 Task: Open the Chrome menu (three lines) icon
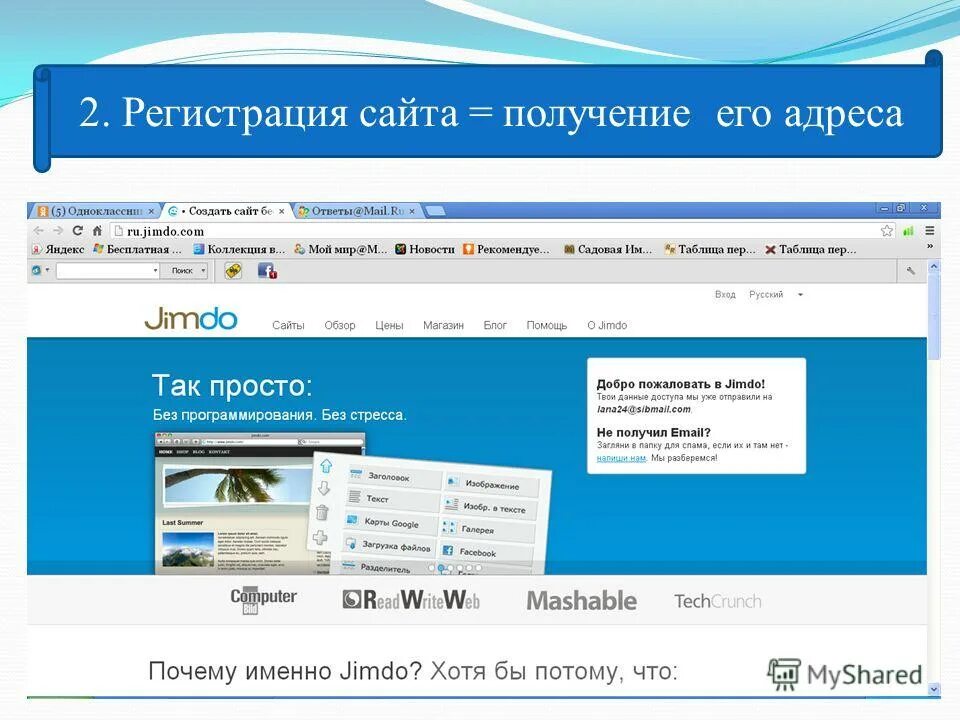point(929,231)
